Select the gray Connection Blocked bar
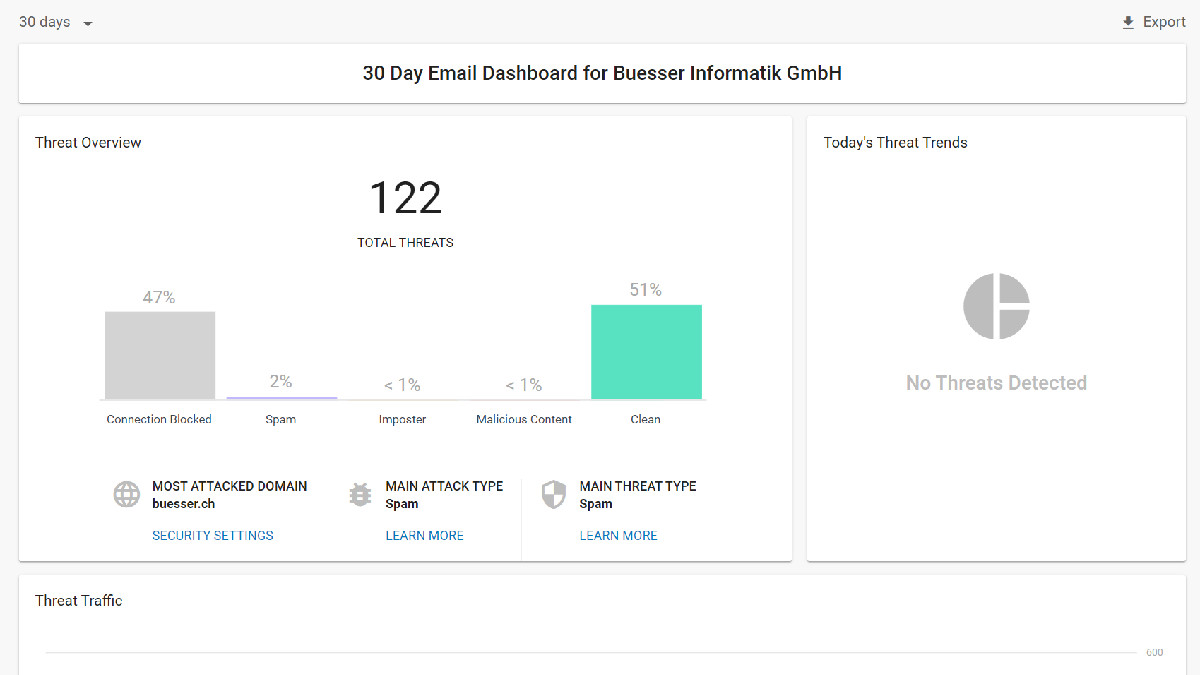The image size is (1200, 675). pos(160,355)
